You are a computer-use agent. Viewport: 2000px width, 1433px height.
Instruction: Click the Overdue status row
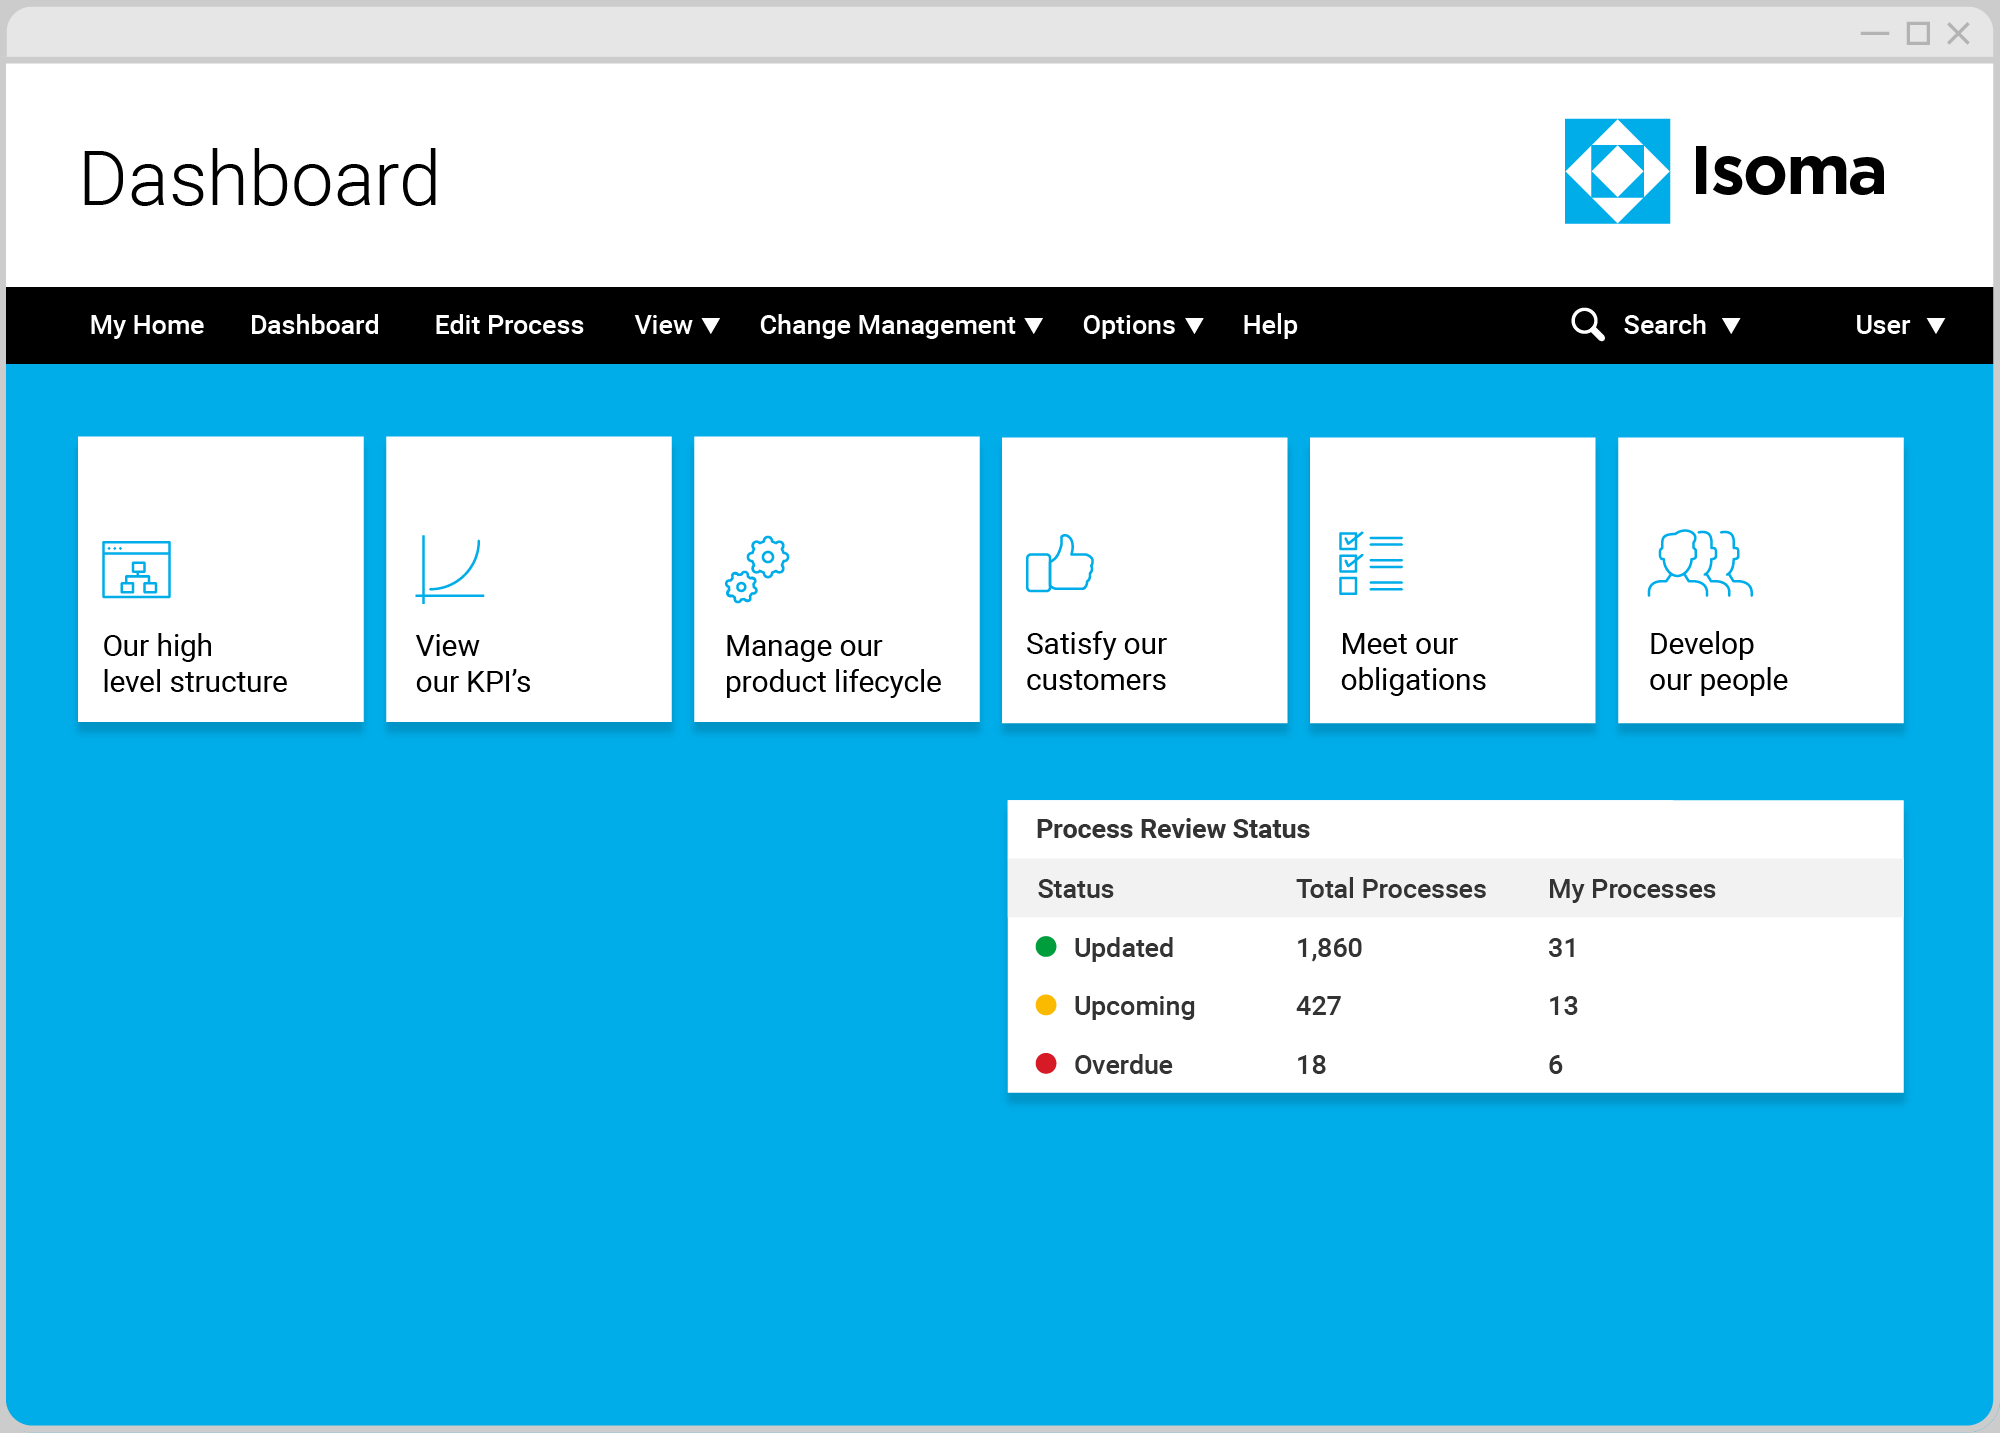click(x=1455, y=1064)
